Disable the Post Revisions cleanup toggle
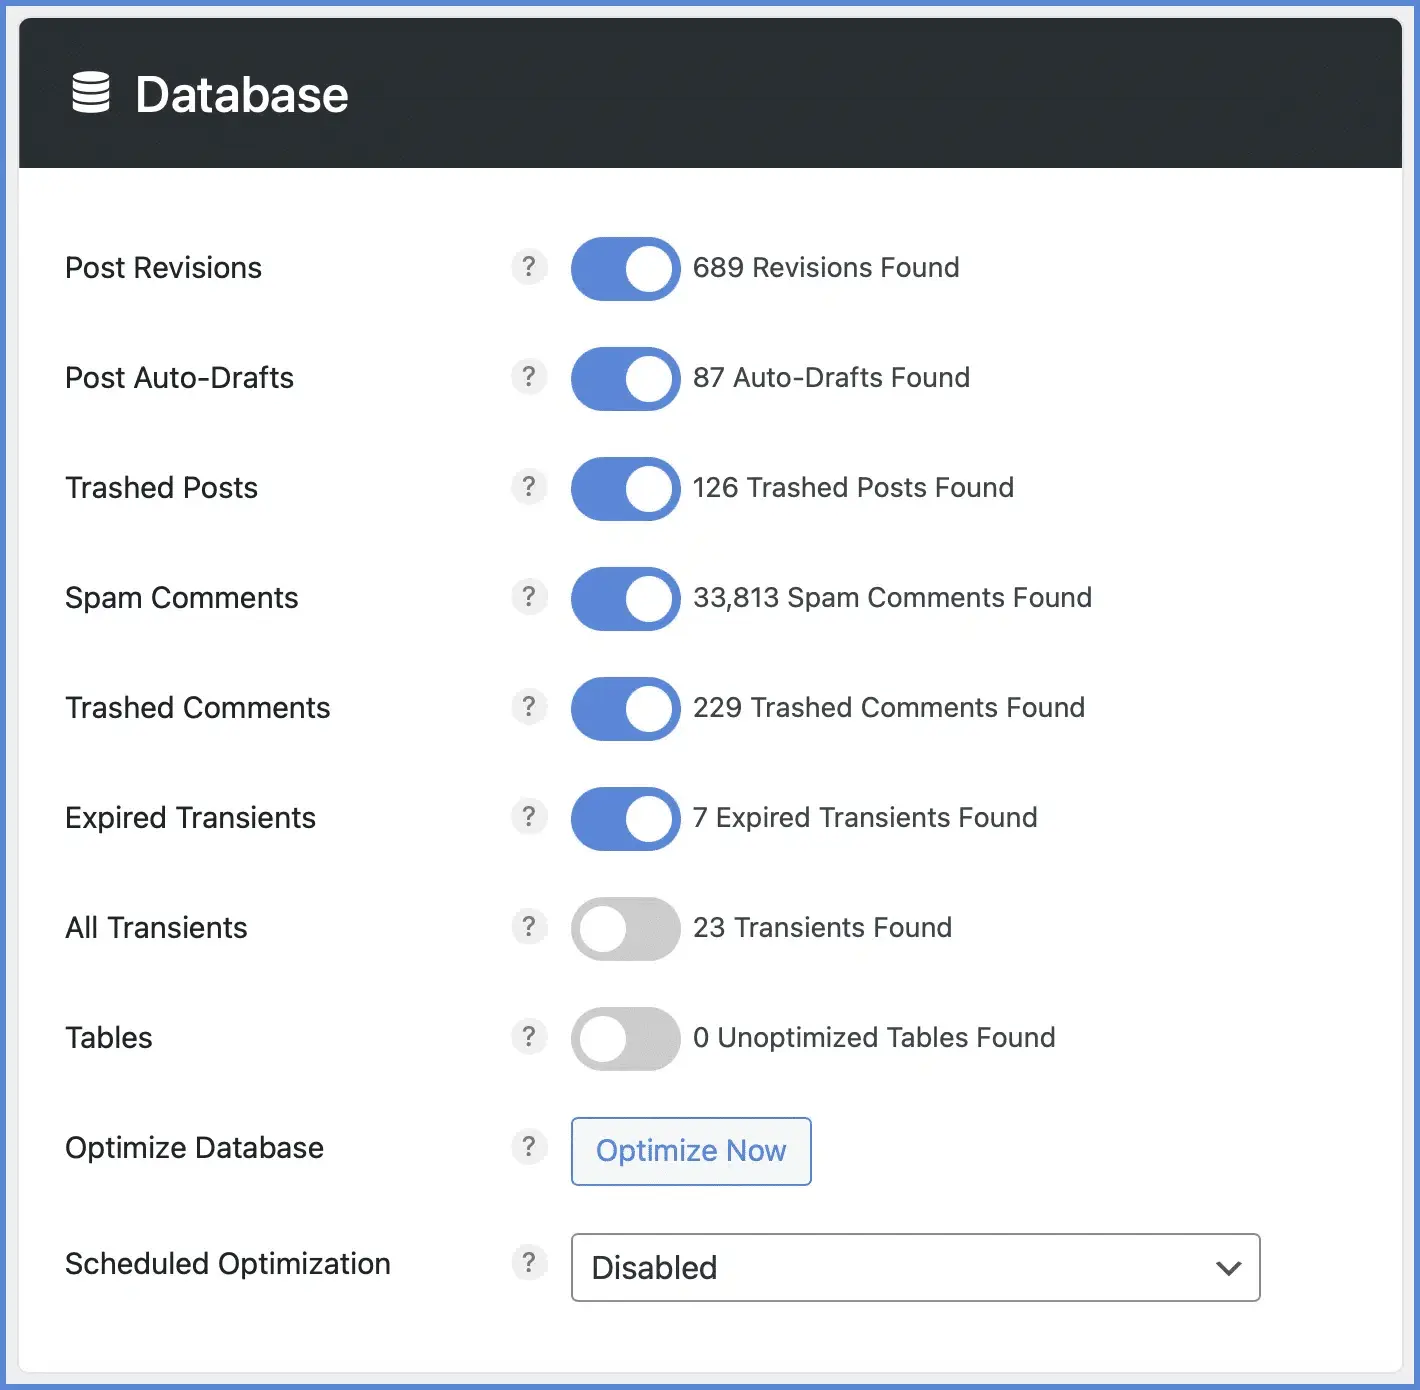This screenshot has width=1420, height=1390. click(624, 268)
